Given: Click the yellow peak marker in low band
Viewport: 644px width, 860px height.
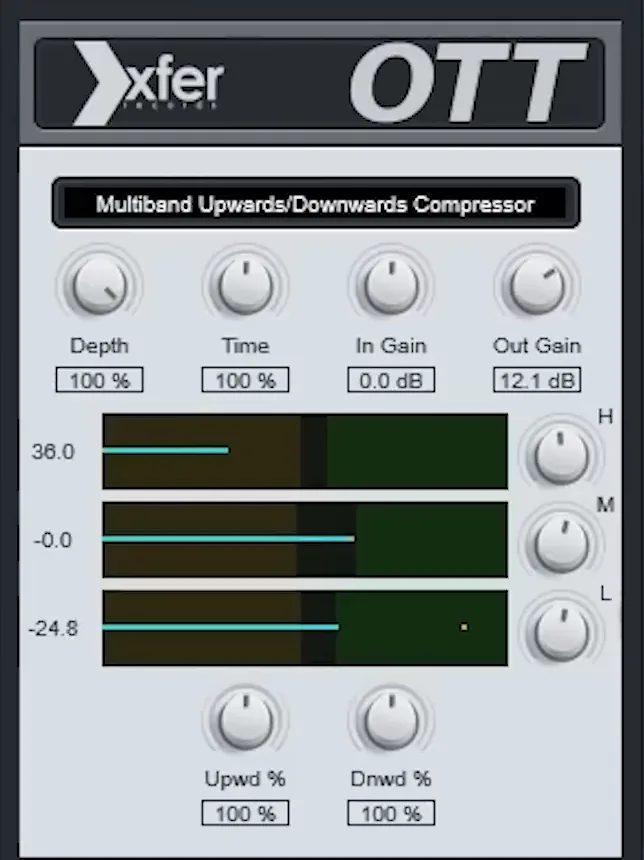Looking at the screenshot, I should (464, 626).
